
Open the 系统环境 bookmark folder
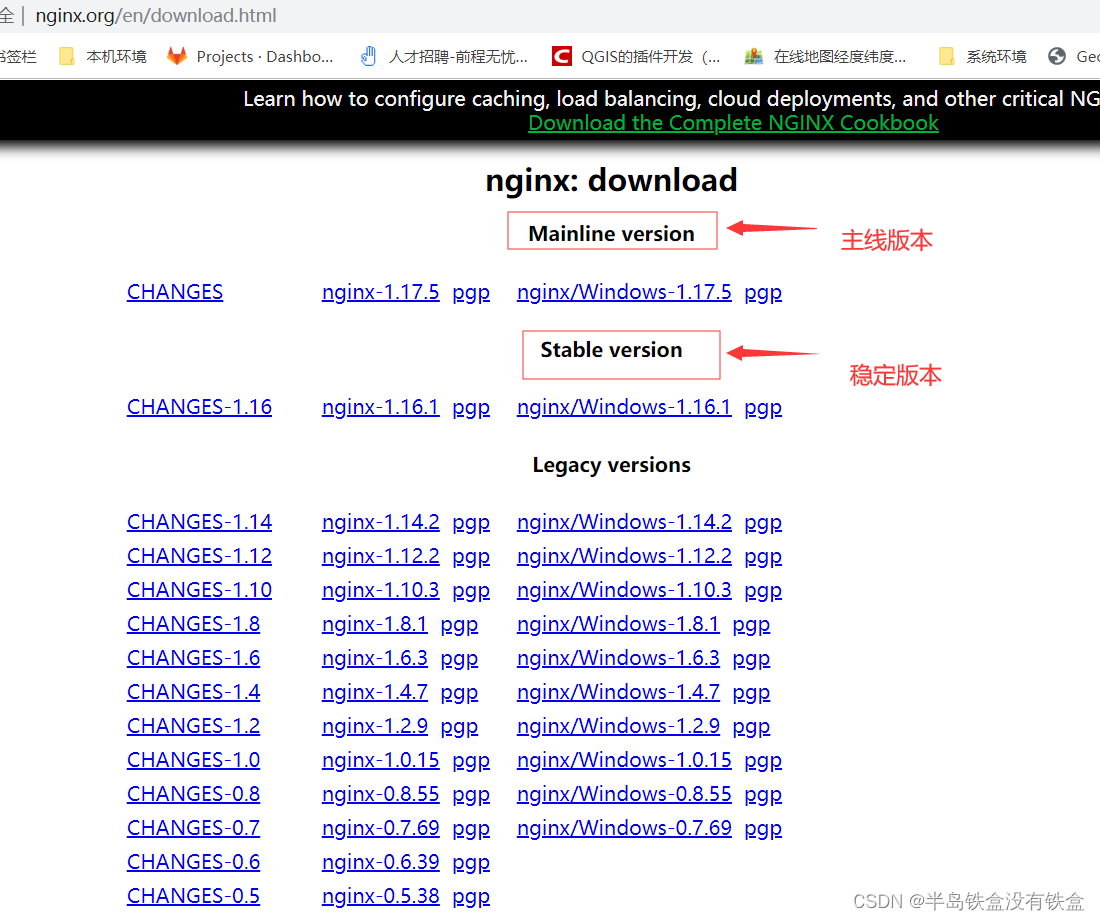(x=983, y=57)
